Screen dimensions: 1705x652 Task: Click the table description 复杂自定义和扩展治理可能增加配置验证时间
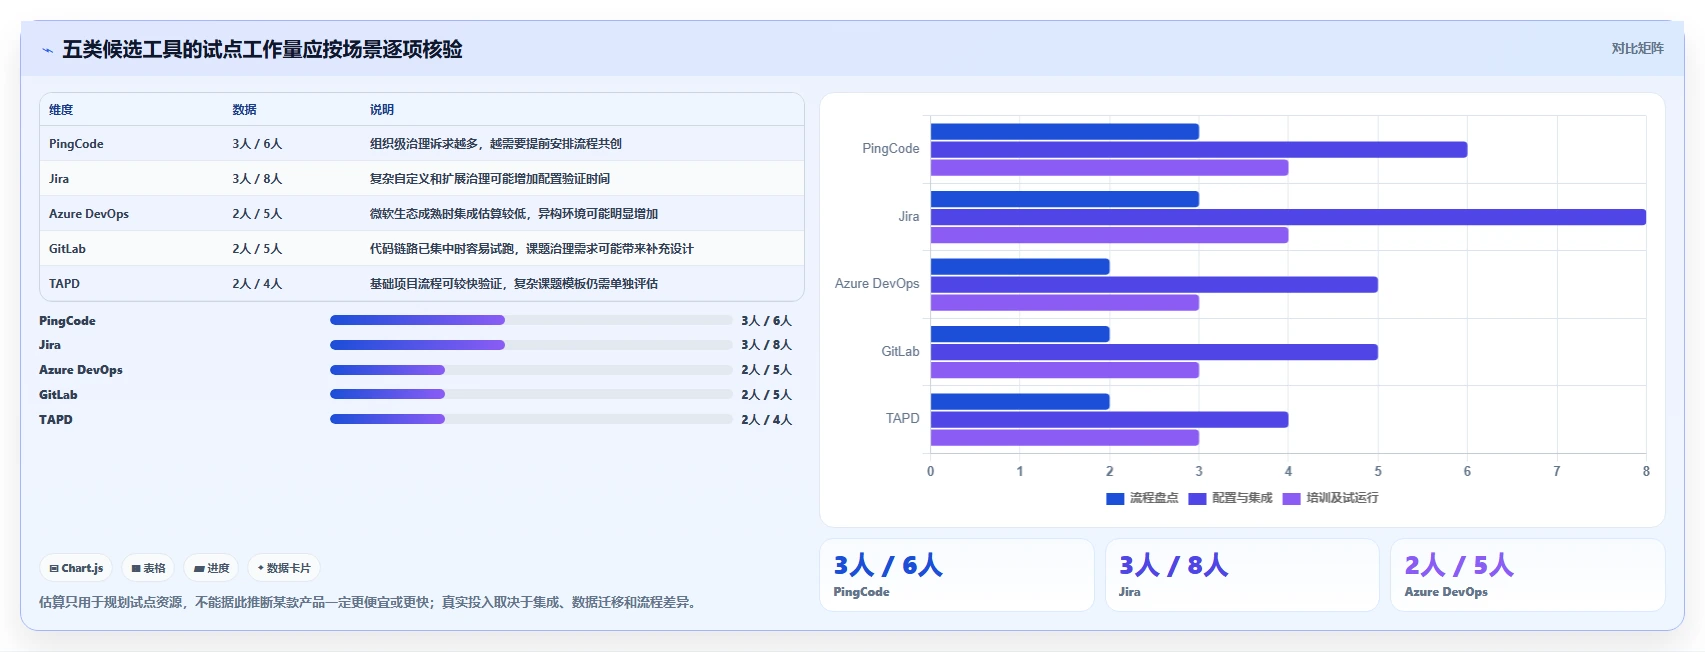(489, 179)
